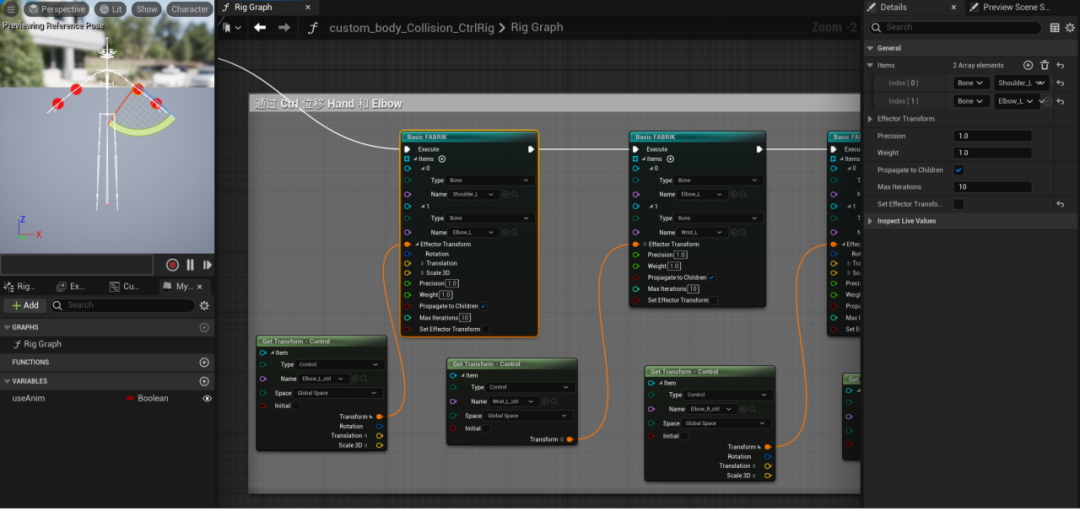1080x511 pixels.
Task: Add a new function with plus icon
Action: [204, 362]
